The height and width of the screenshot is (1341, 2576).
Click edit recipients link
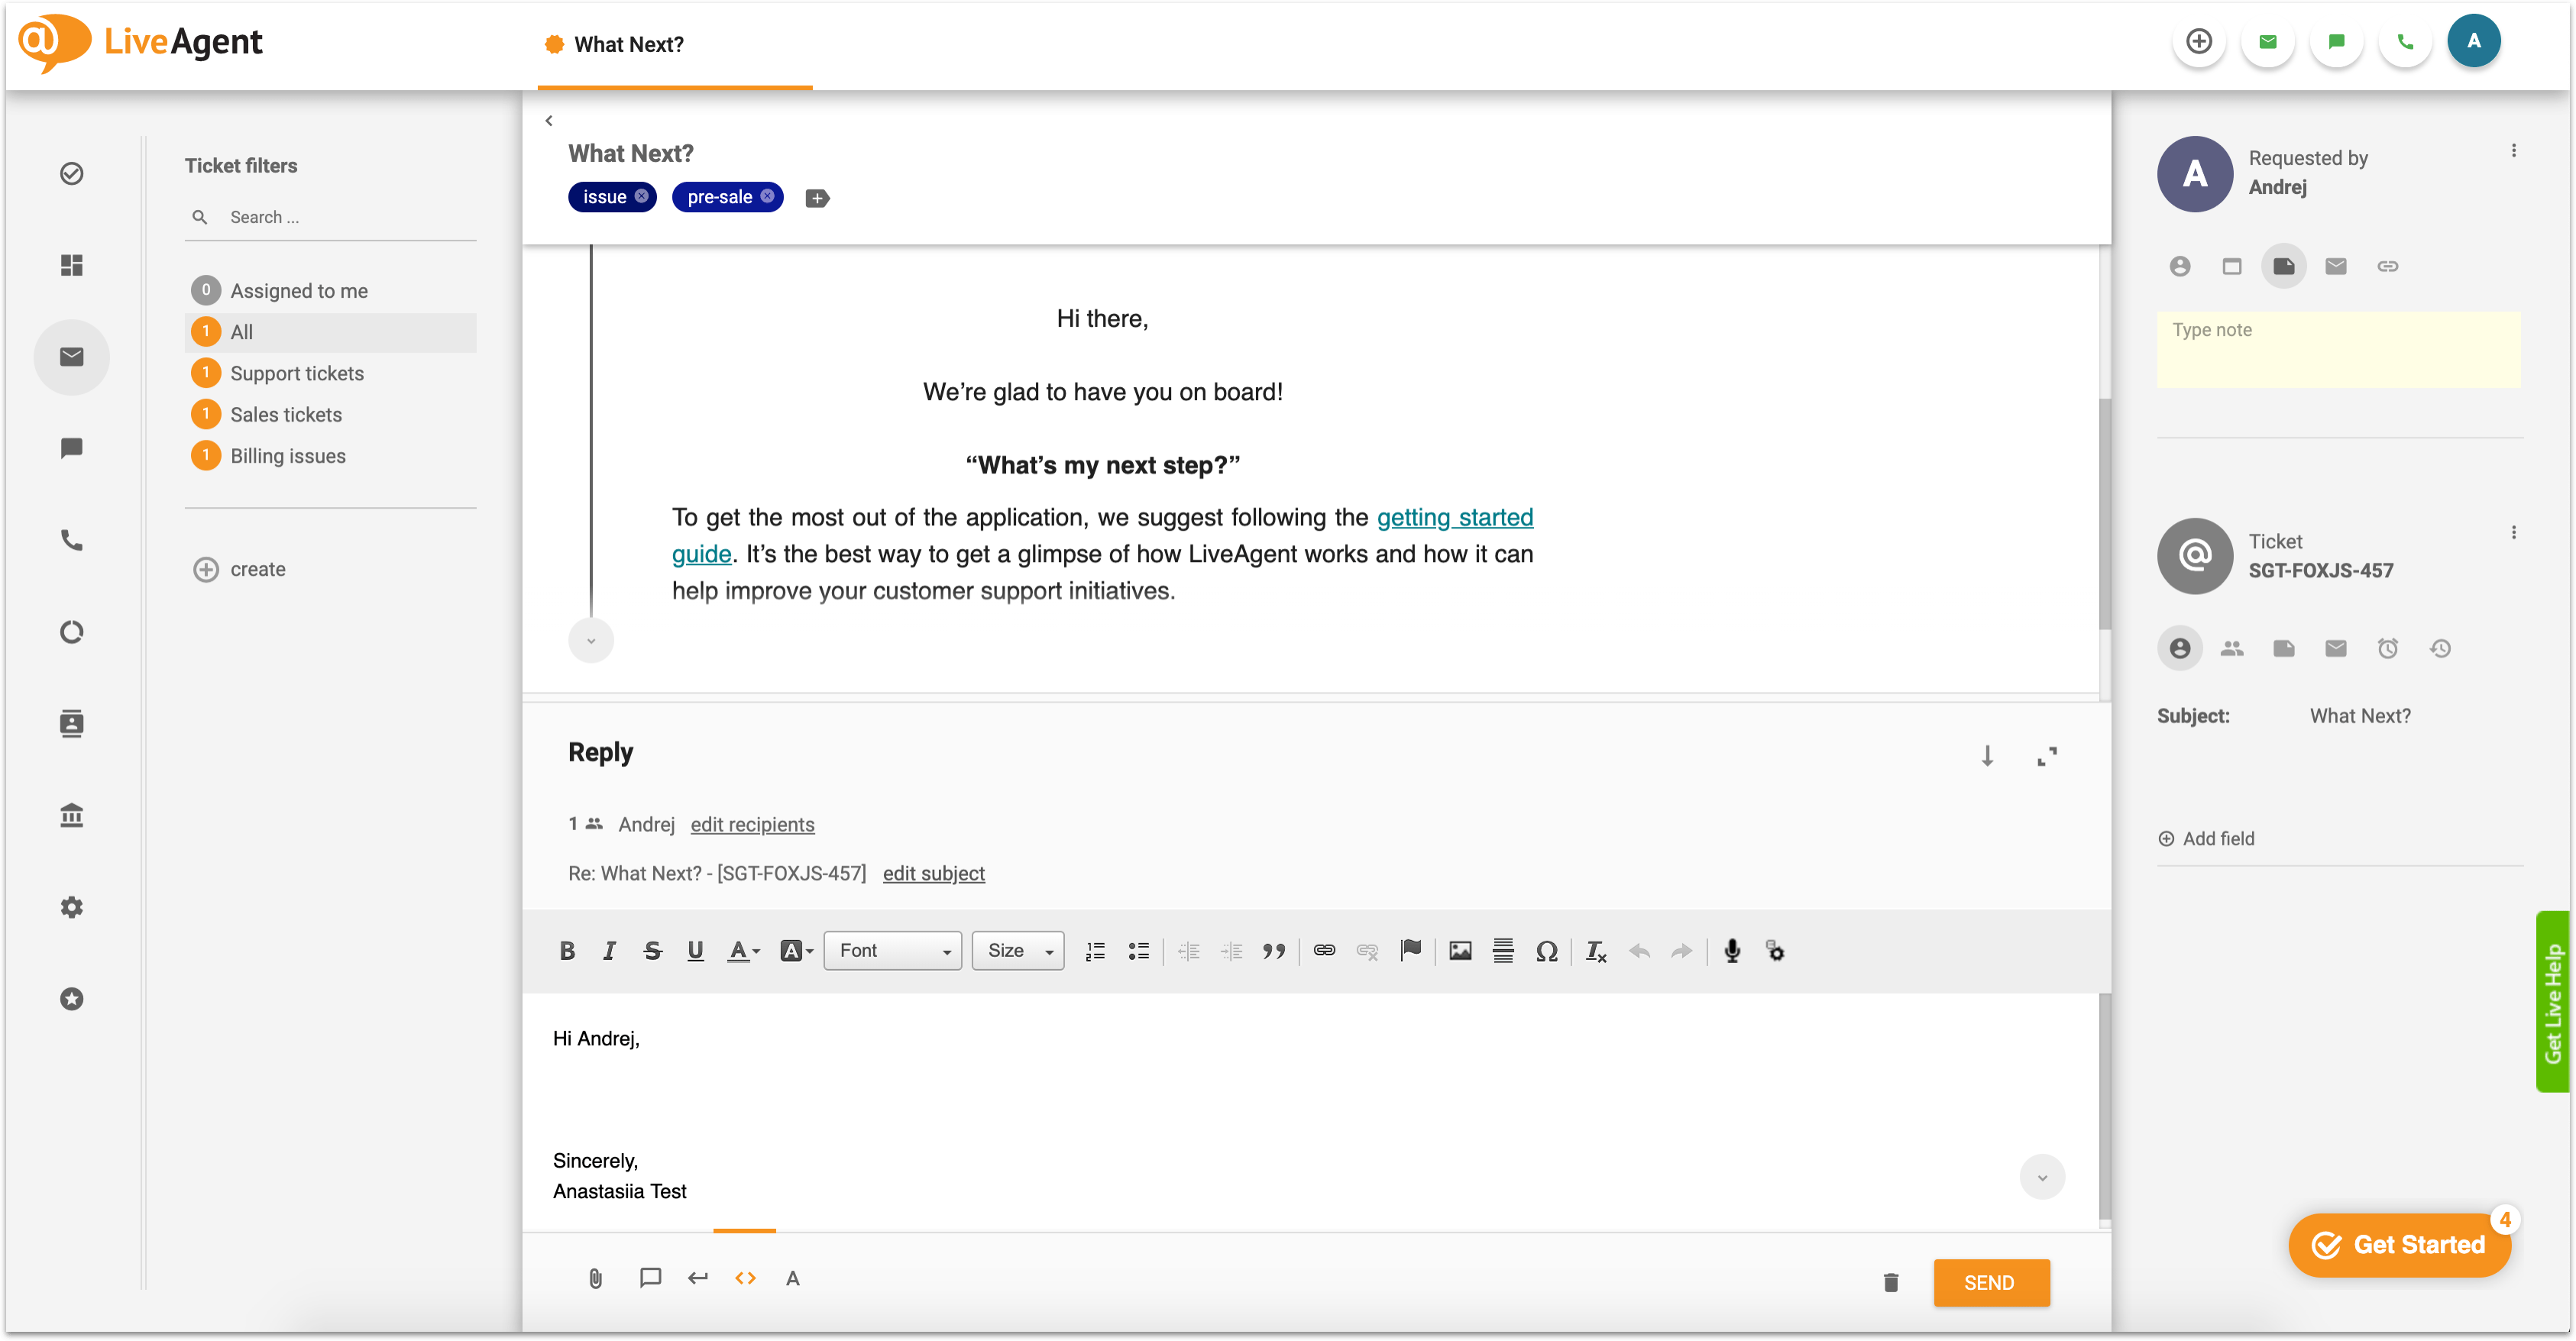pyautogui.click(x=752, y=825)
